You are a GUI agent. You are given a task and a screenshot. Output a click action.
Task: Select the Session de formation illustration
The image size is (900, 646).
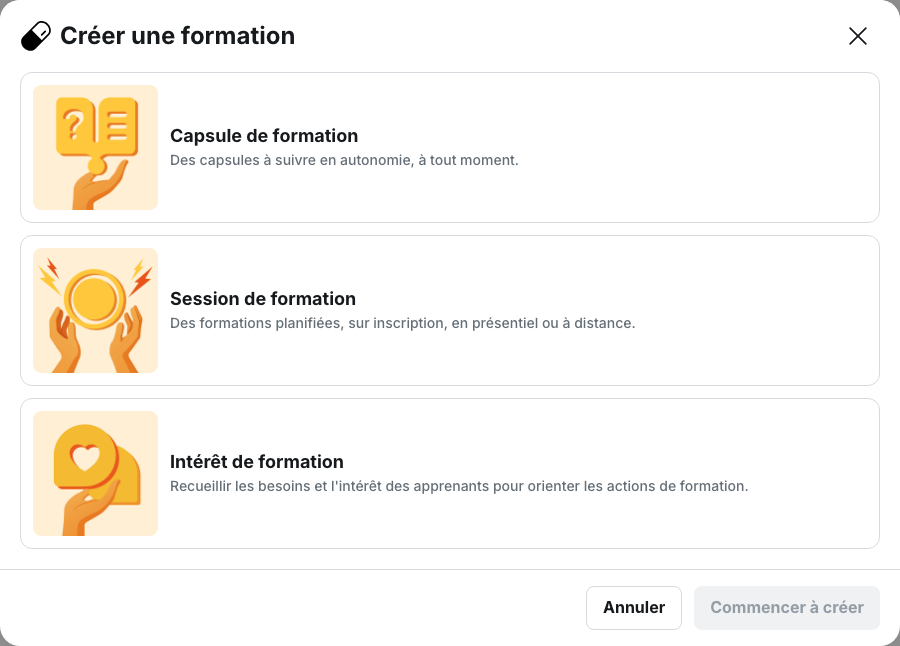point(95,311)
